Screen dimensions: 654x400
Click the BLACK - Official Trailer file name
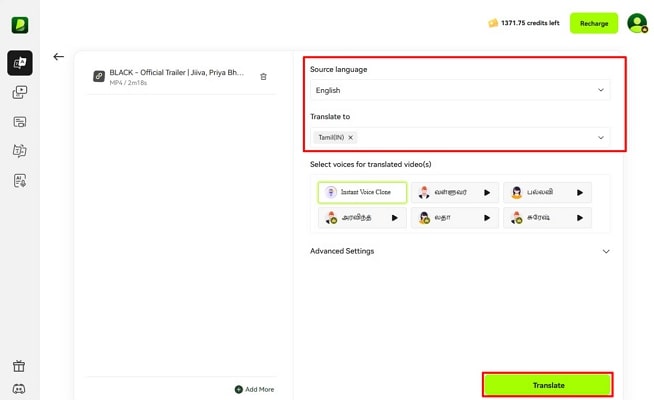pos(176,73)
